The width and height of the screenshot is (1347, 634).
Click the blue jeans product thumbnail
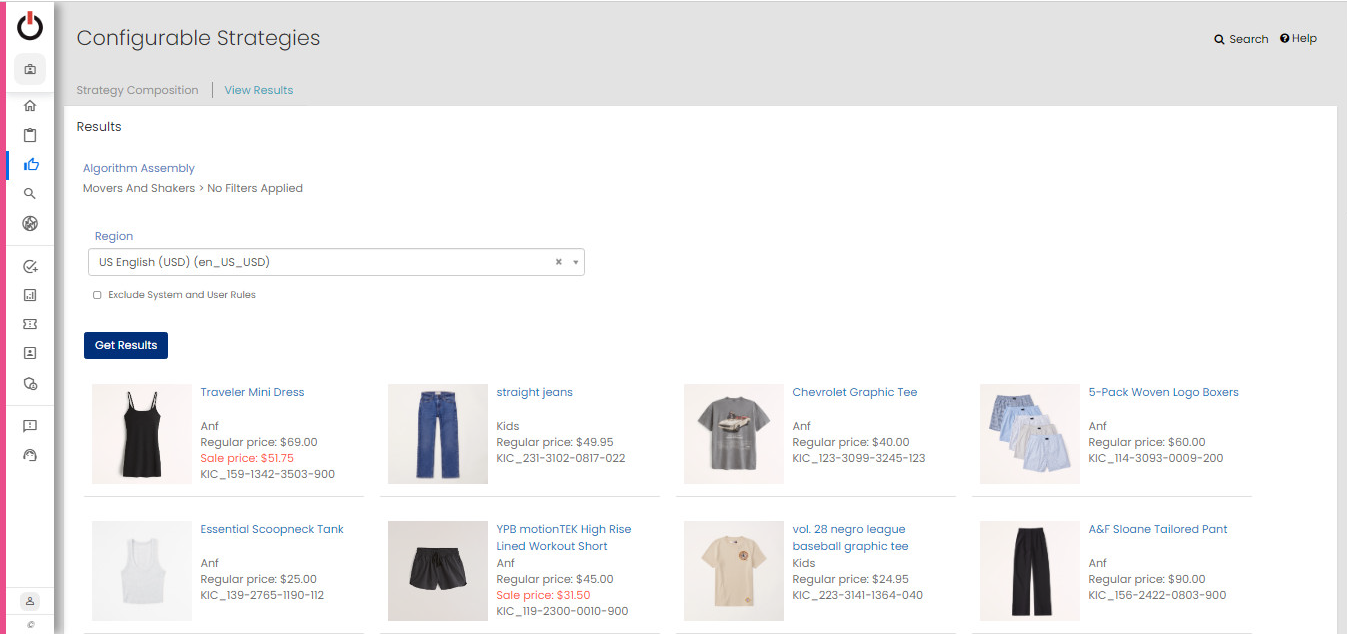pyautogui.click(x=438, y=434)
